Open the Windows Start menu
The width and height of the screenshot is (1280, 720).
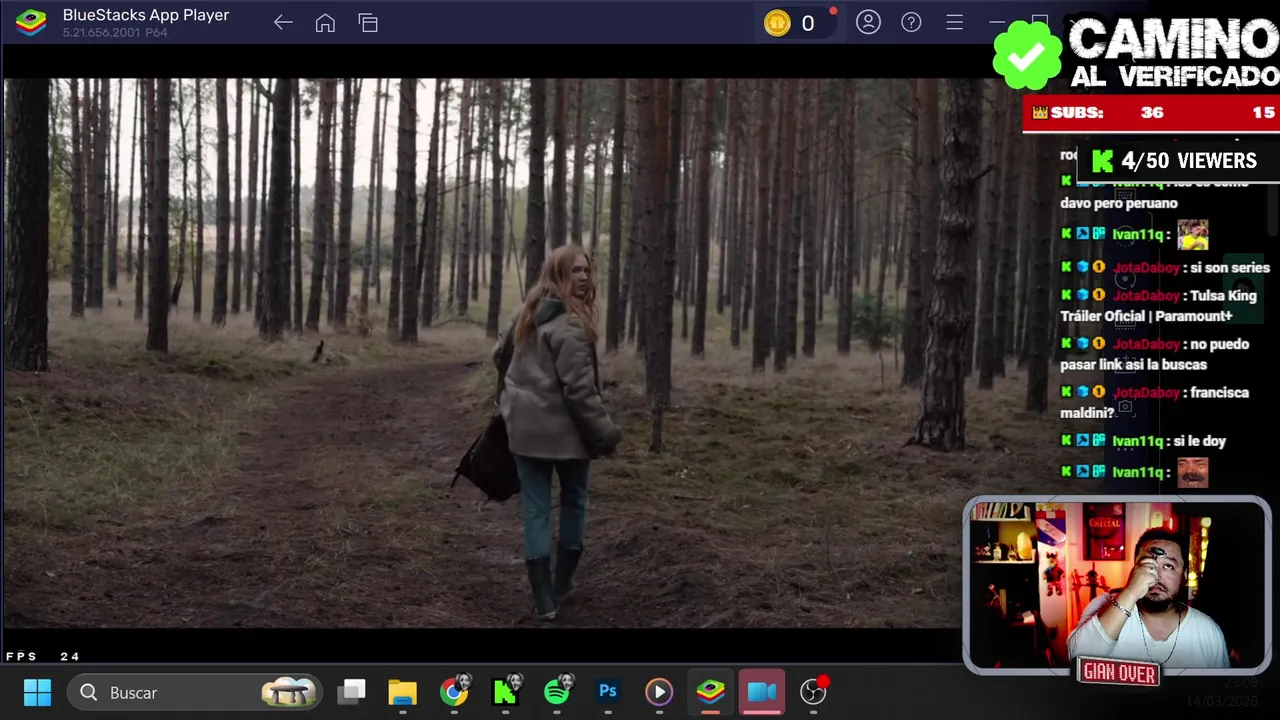tap(37, 692)
